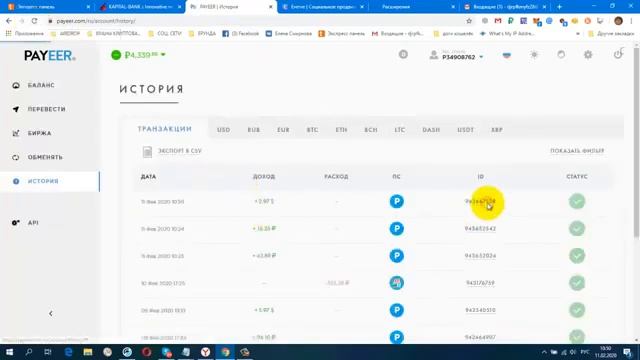The height and width of the screenshot is (360, 640).
Task: Click the CSV export document icon
Action: pos(147,152)
